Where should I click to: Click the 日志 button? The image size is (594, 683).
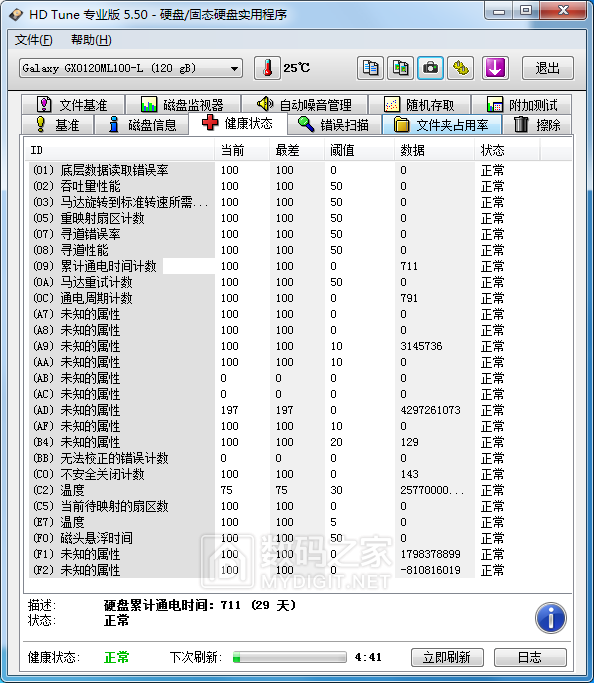click(530, 657)
